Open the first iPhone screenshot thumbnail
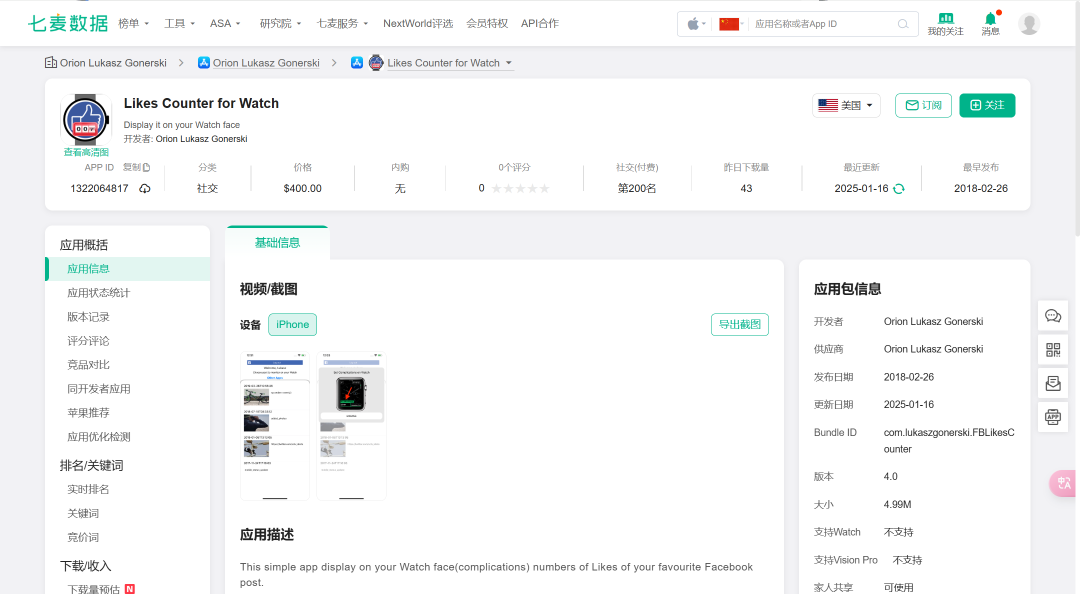This screenshot has width=1080, height=594. coord(275,426)
